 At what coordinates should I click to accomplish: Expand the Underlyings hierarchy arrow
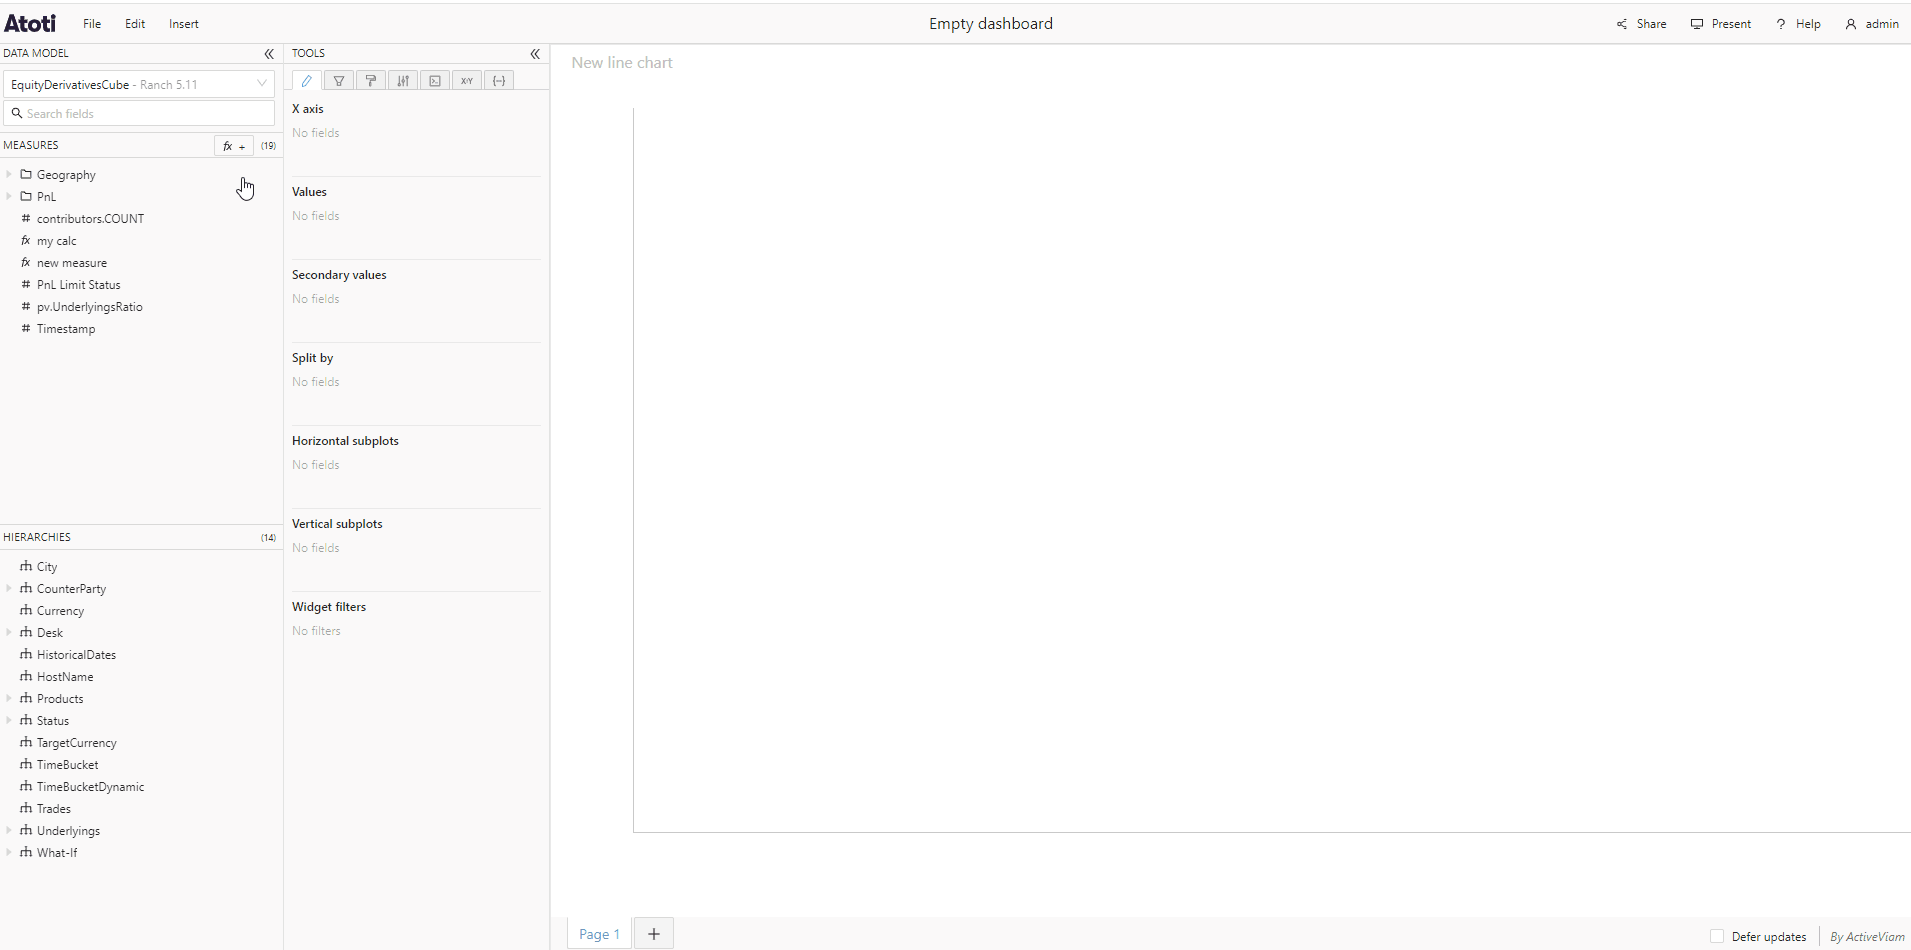click(x=9, y=830)
